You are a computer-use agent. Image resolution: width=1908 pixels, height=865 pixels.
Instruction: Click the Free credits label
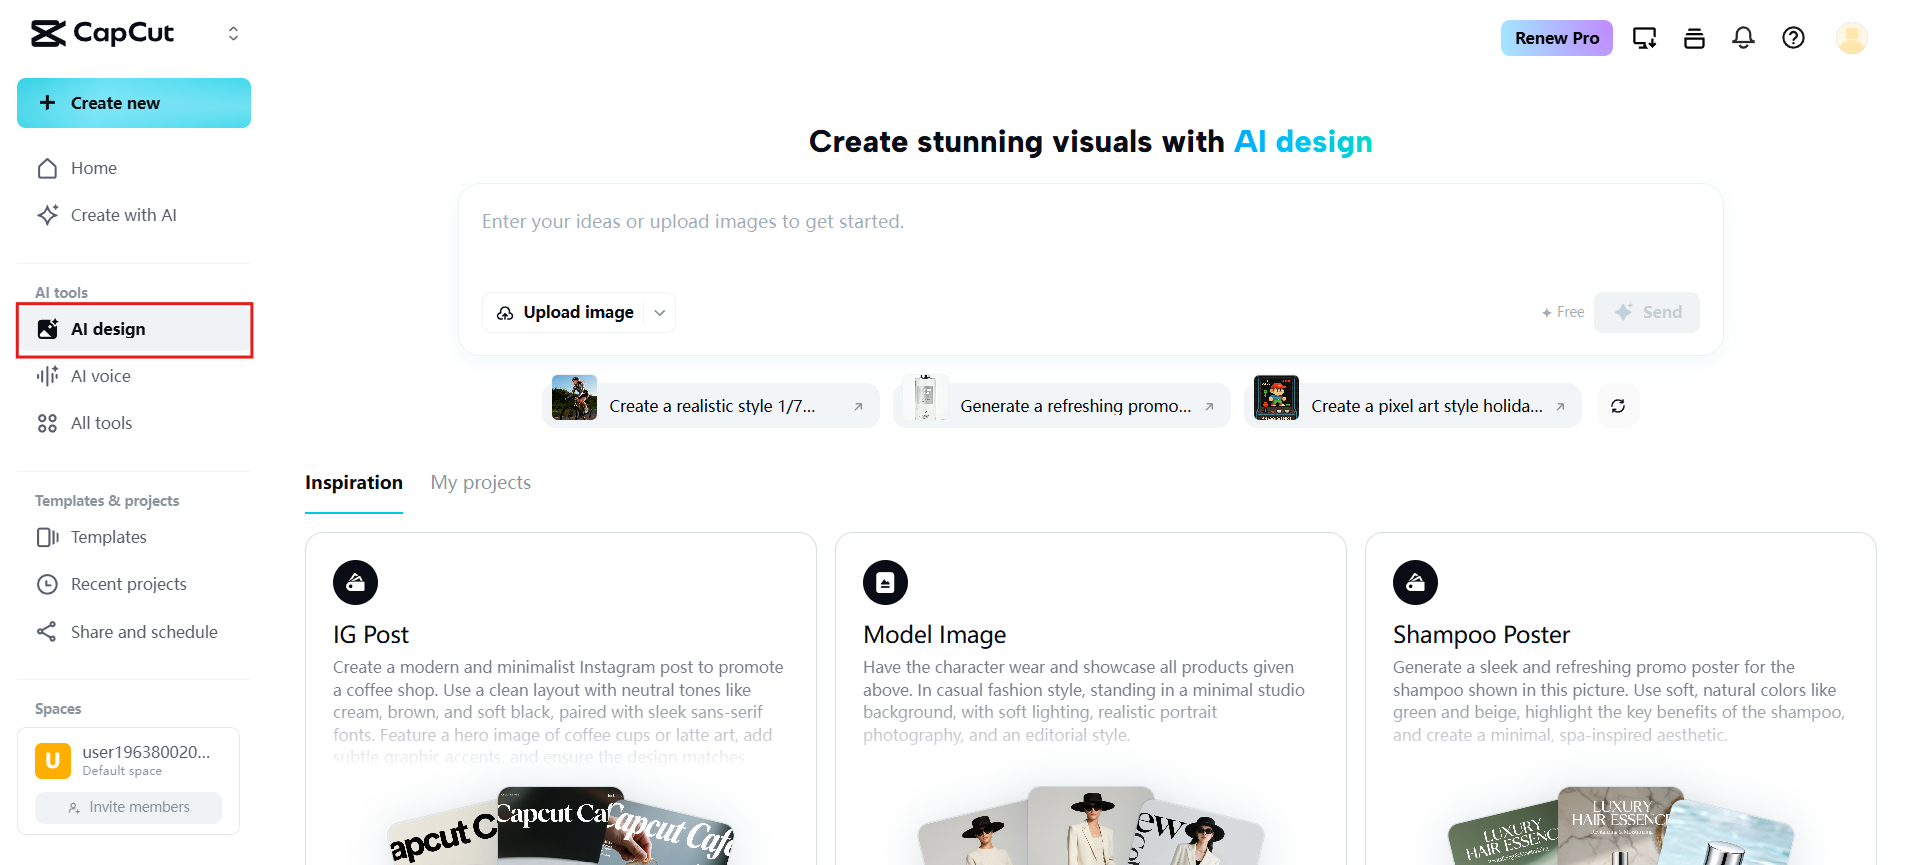pos(1563,312)
